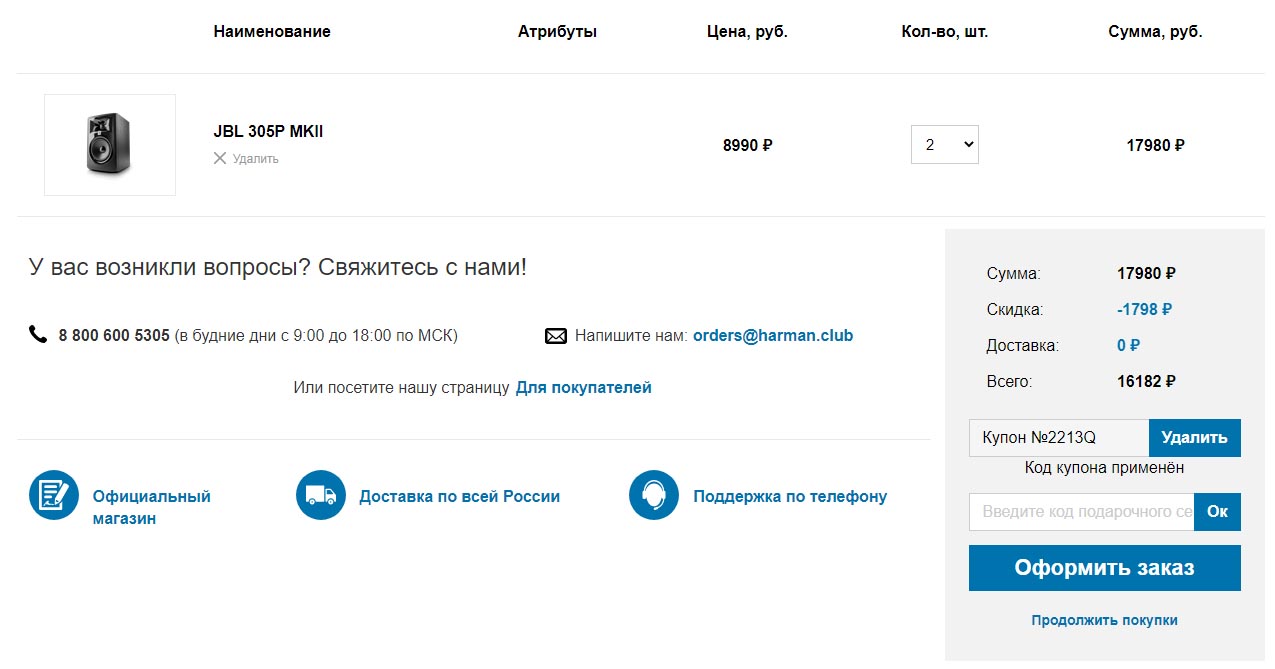Viewport: 1275px width, 669px height.
Task: Click the Скидка: label in summary
Action: coord(1015,310)
